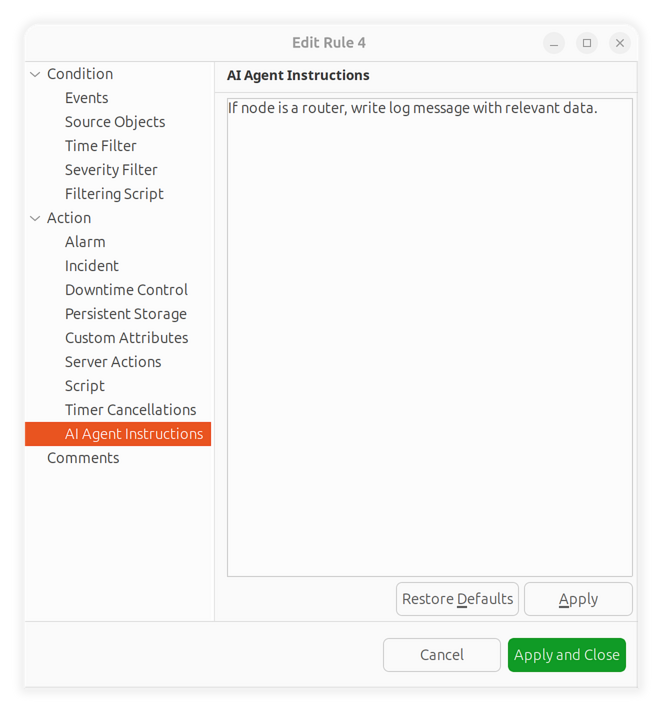Open Severity Filter page
The image size is (663, 713).
[x=111, y=170]
